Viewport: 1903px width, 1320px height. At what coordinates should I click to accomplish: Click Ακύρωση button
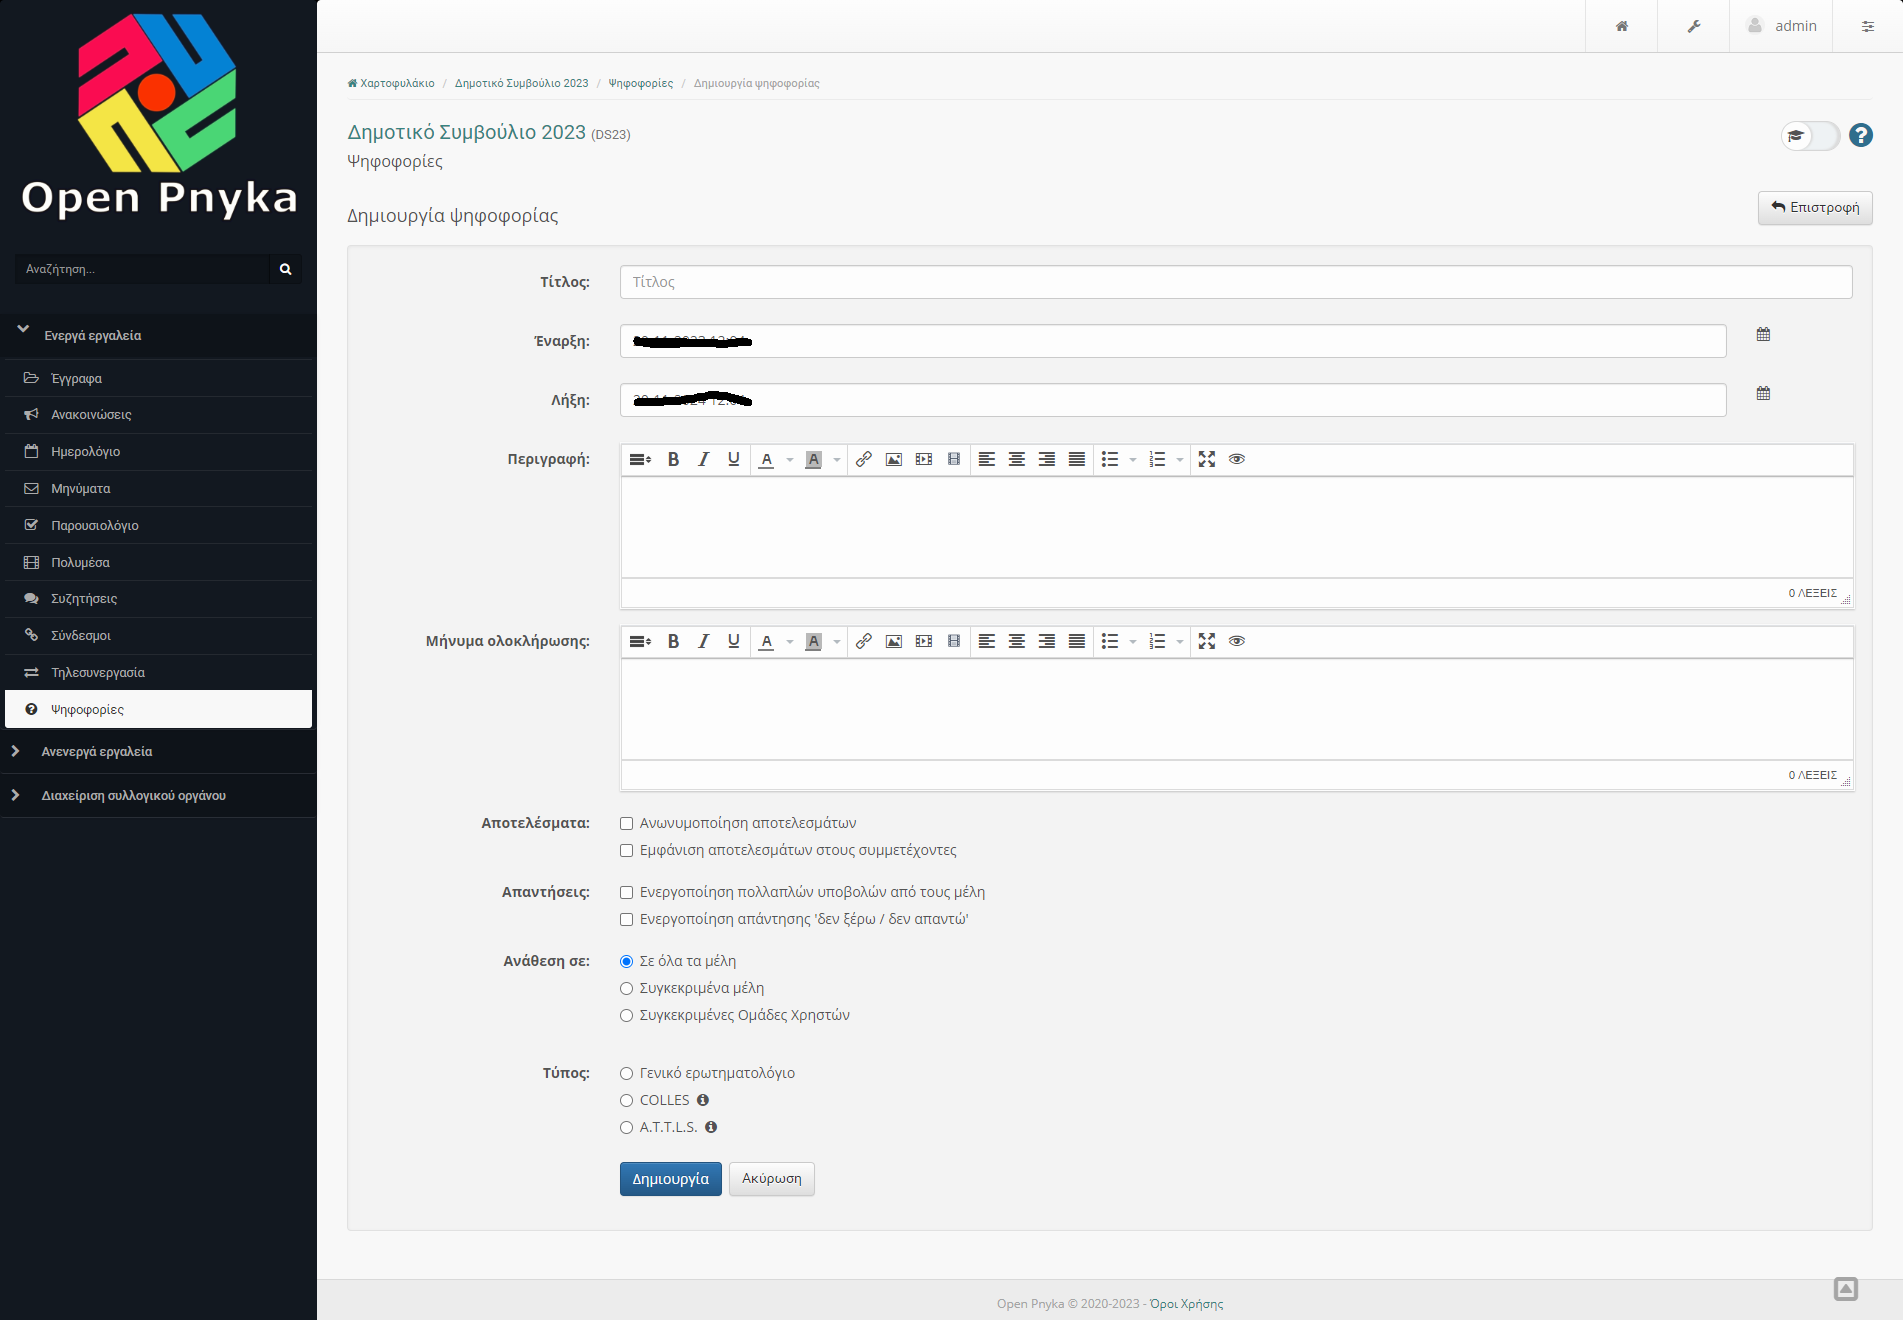point(772,1179)
